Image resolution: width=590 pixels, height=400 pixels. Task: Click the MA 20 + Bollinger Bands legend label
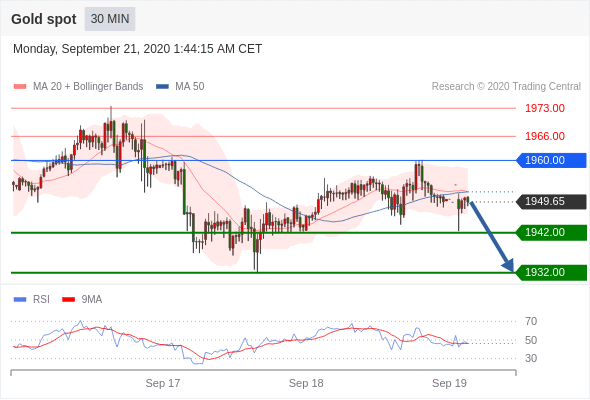tap(88, 87)
